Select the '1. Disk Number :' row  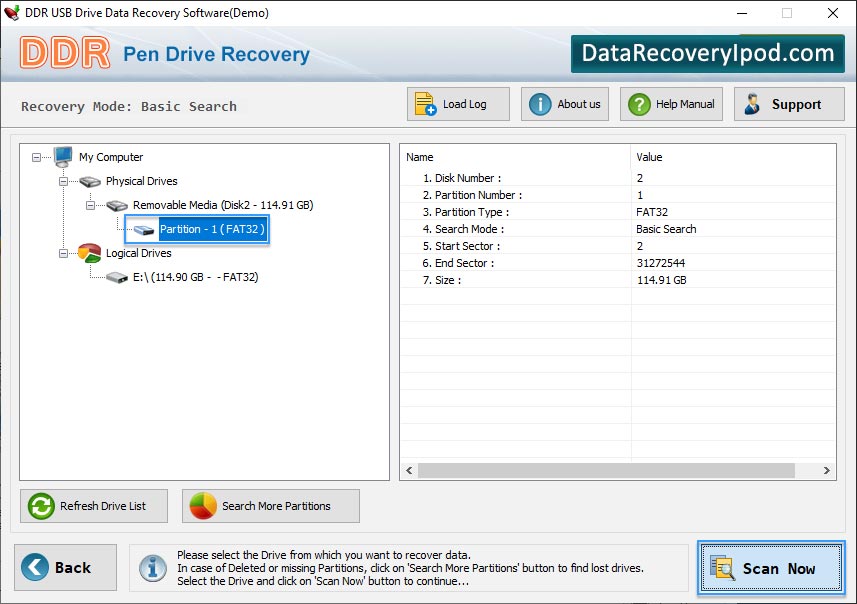point(618,178)
